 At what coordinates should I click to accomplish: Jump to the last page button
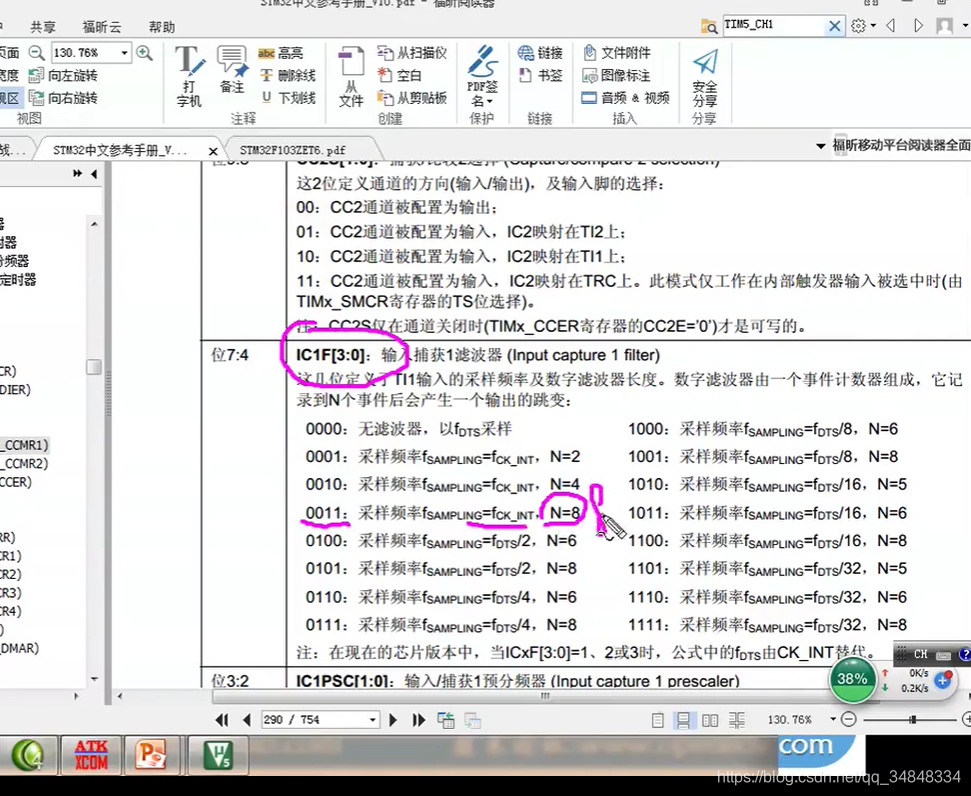tap(419, 720)
